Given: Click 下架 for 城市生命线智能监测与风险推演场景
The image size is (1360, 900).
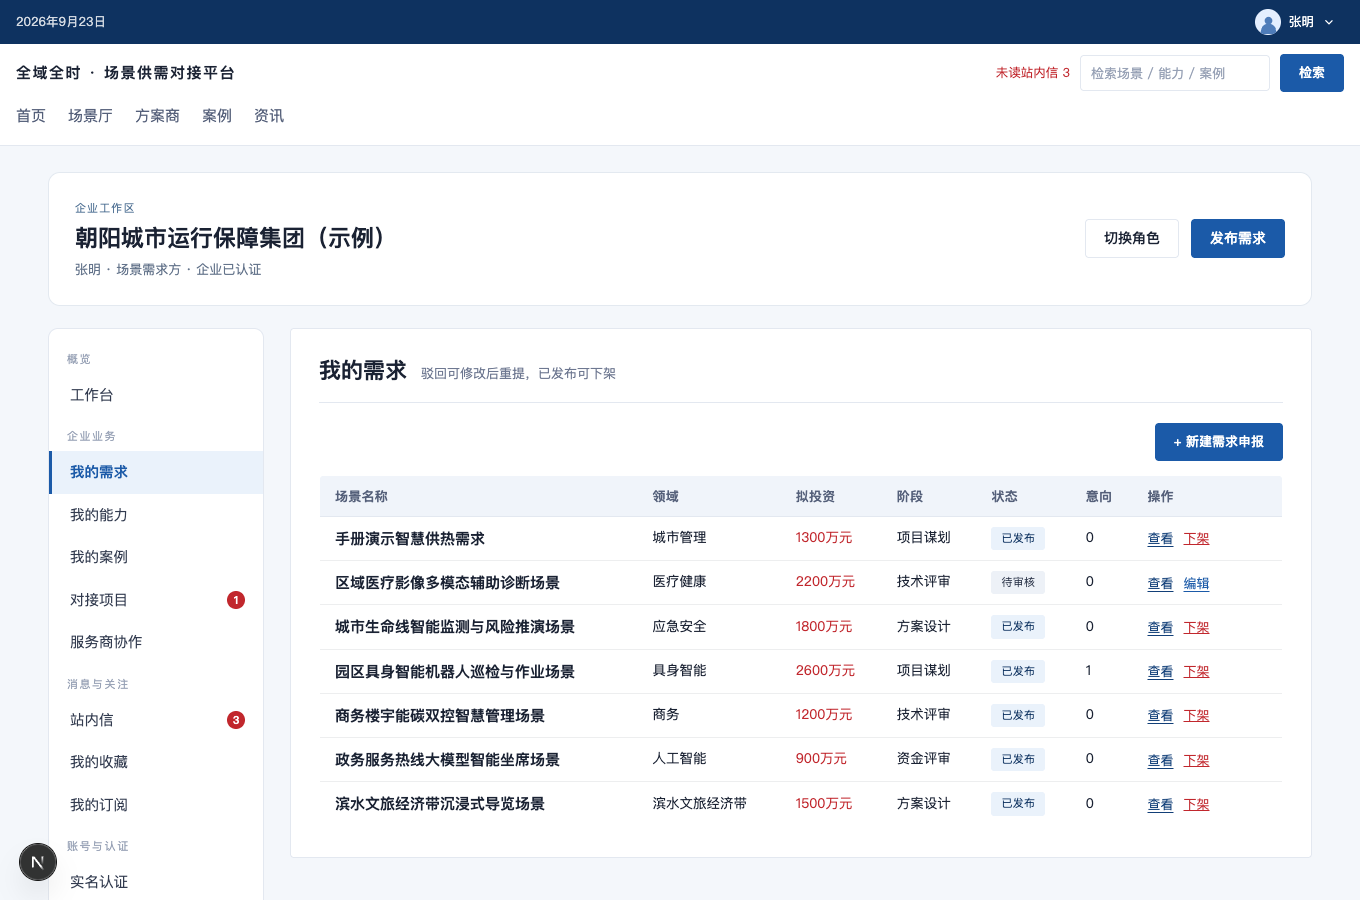Looking at the screenshot, I should click(1196, 627).
